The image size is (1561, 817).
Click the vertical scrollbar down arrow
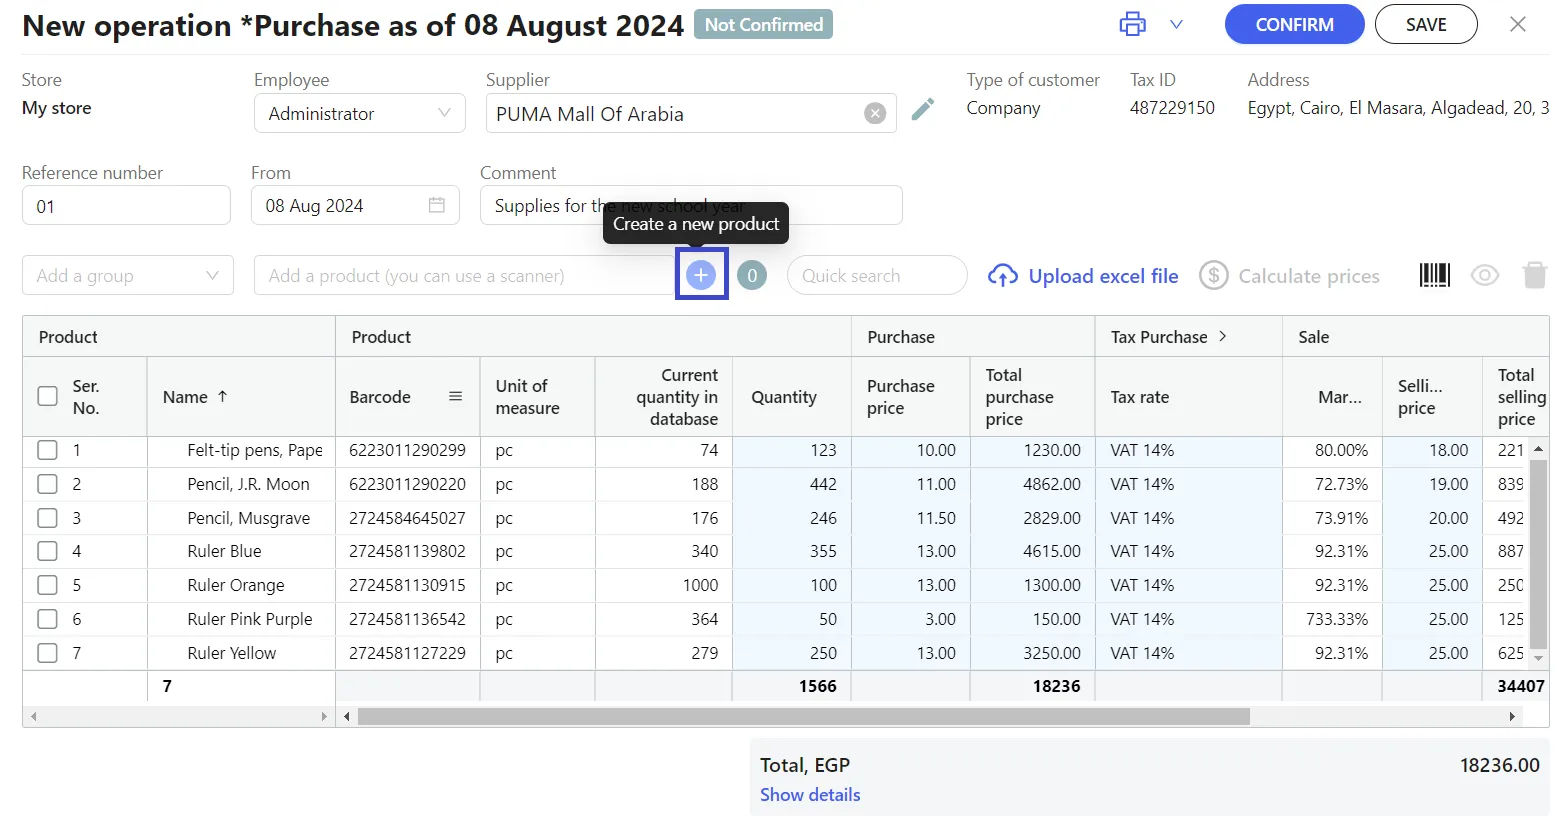(x=1539, y=658)
